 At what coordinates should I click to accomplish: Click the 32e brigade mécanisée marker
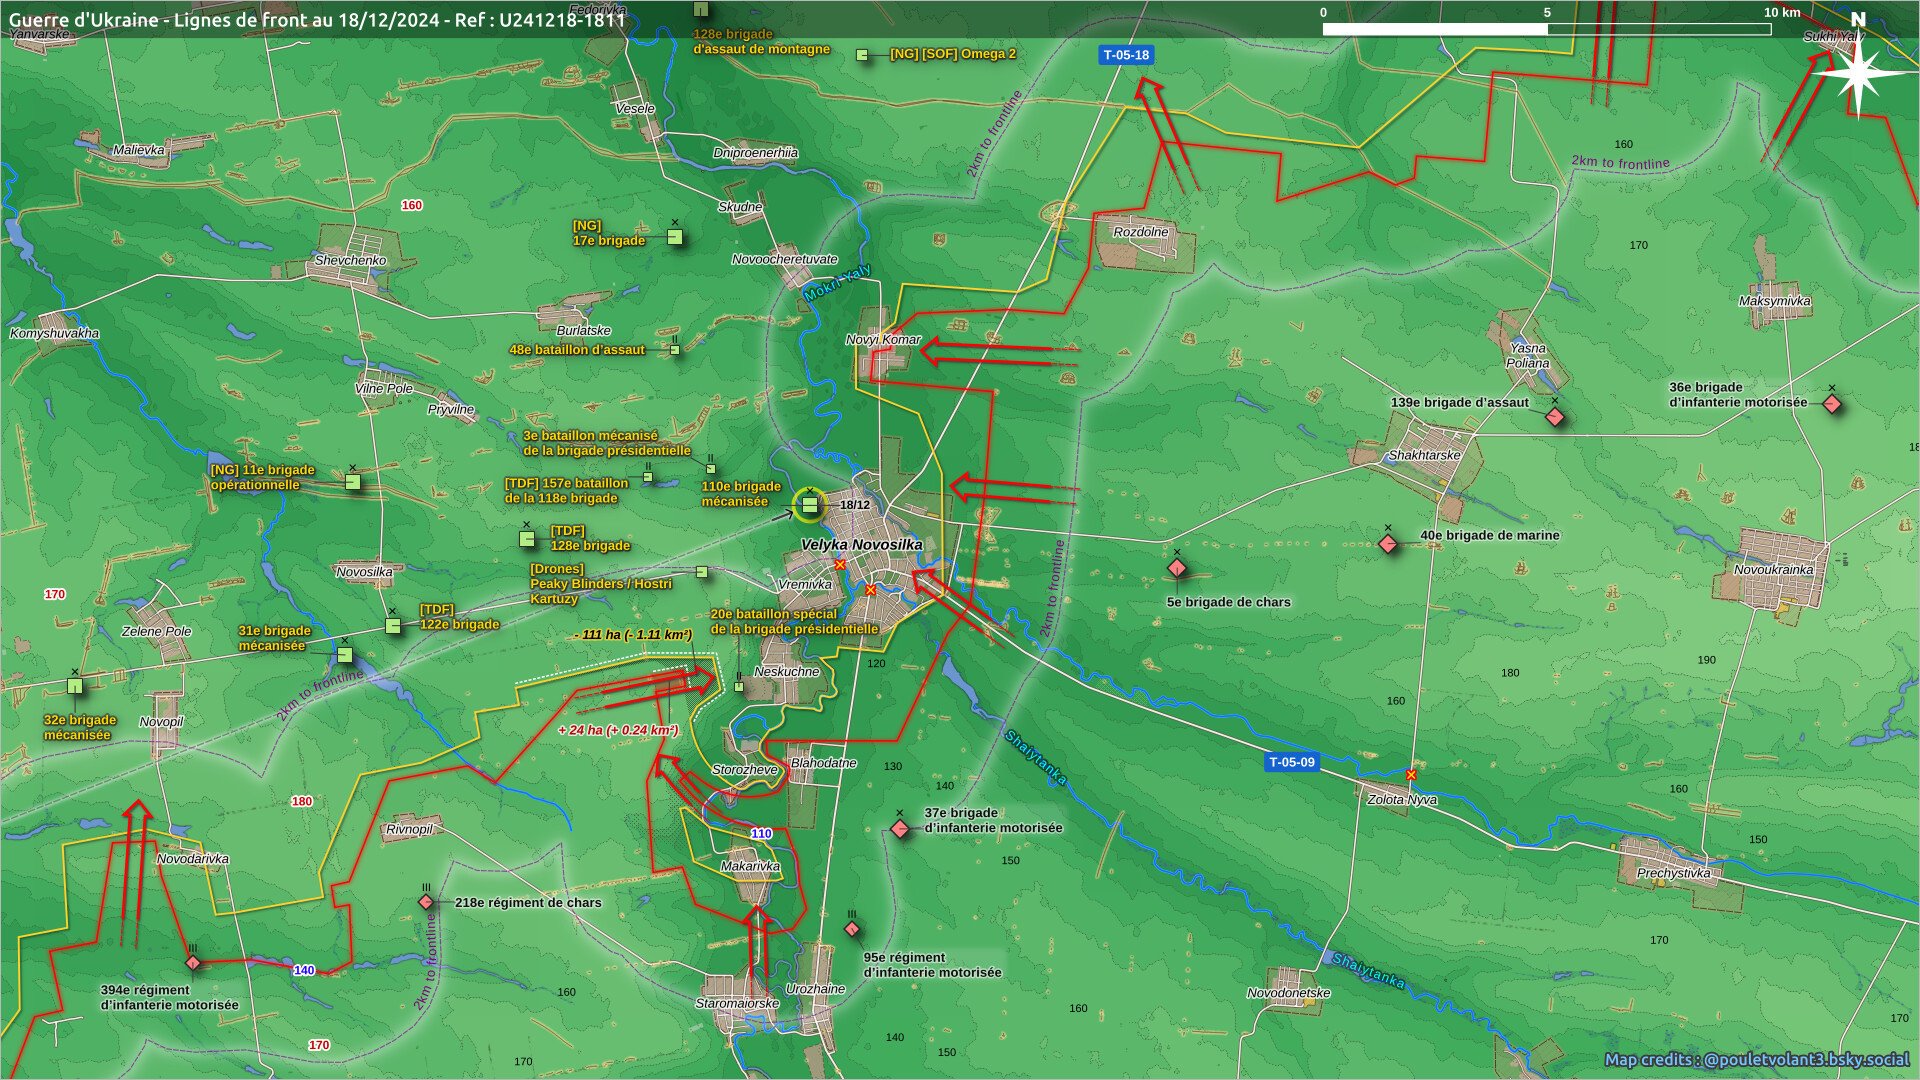pyautogui.click(x=75, y=686)
